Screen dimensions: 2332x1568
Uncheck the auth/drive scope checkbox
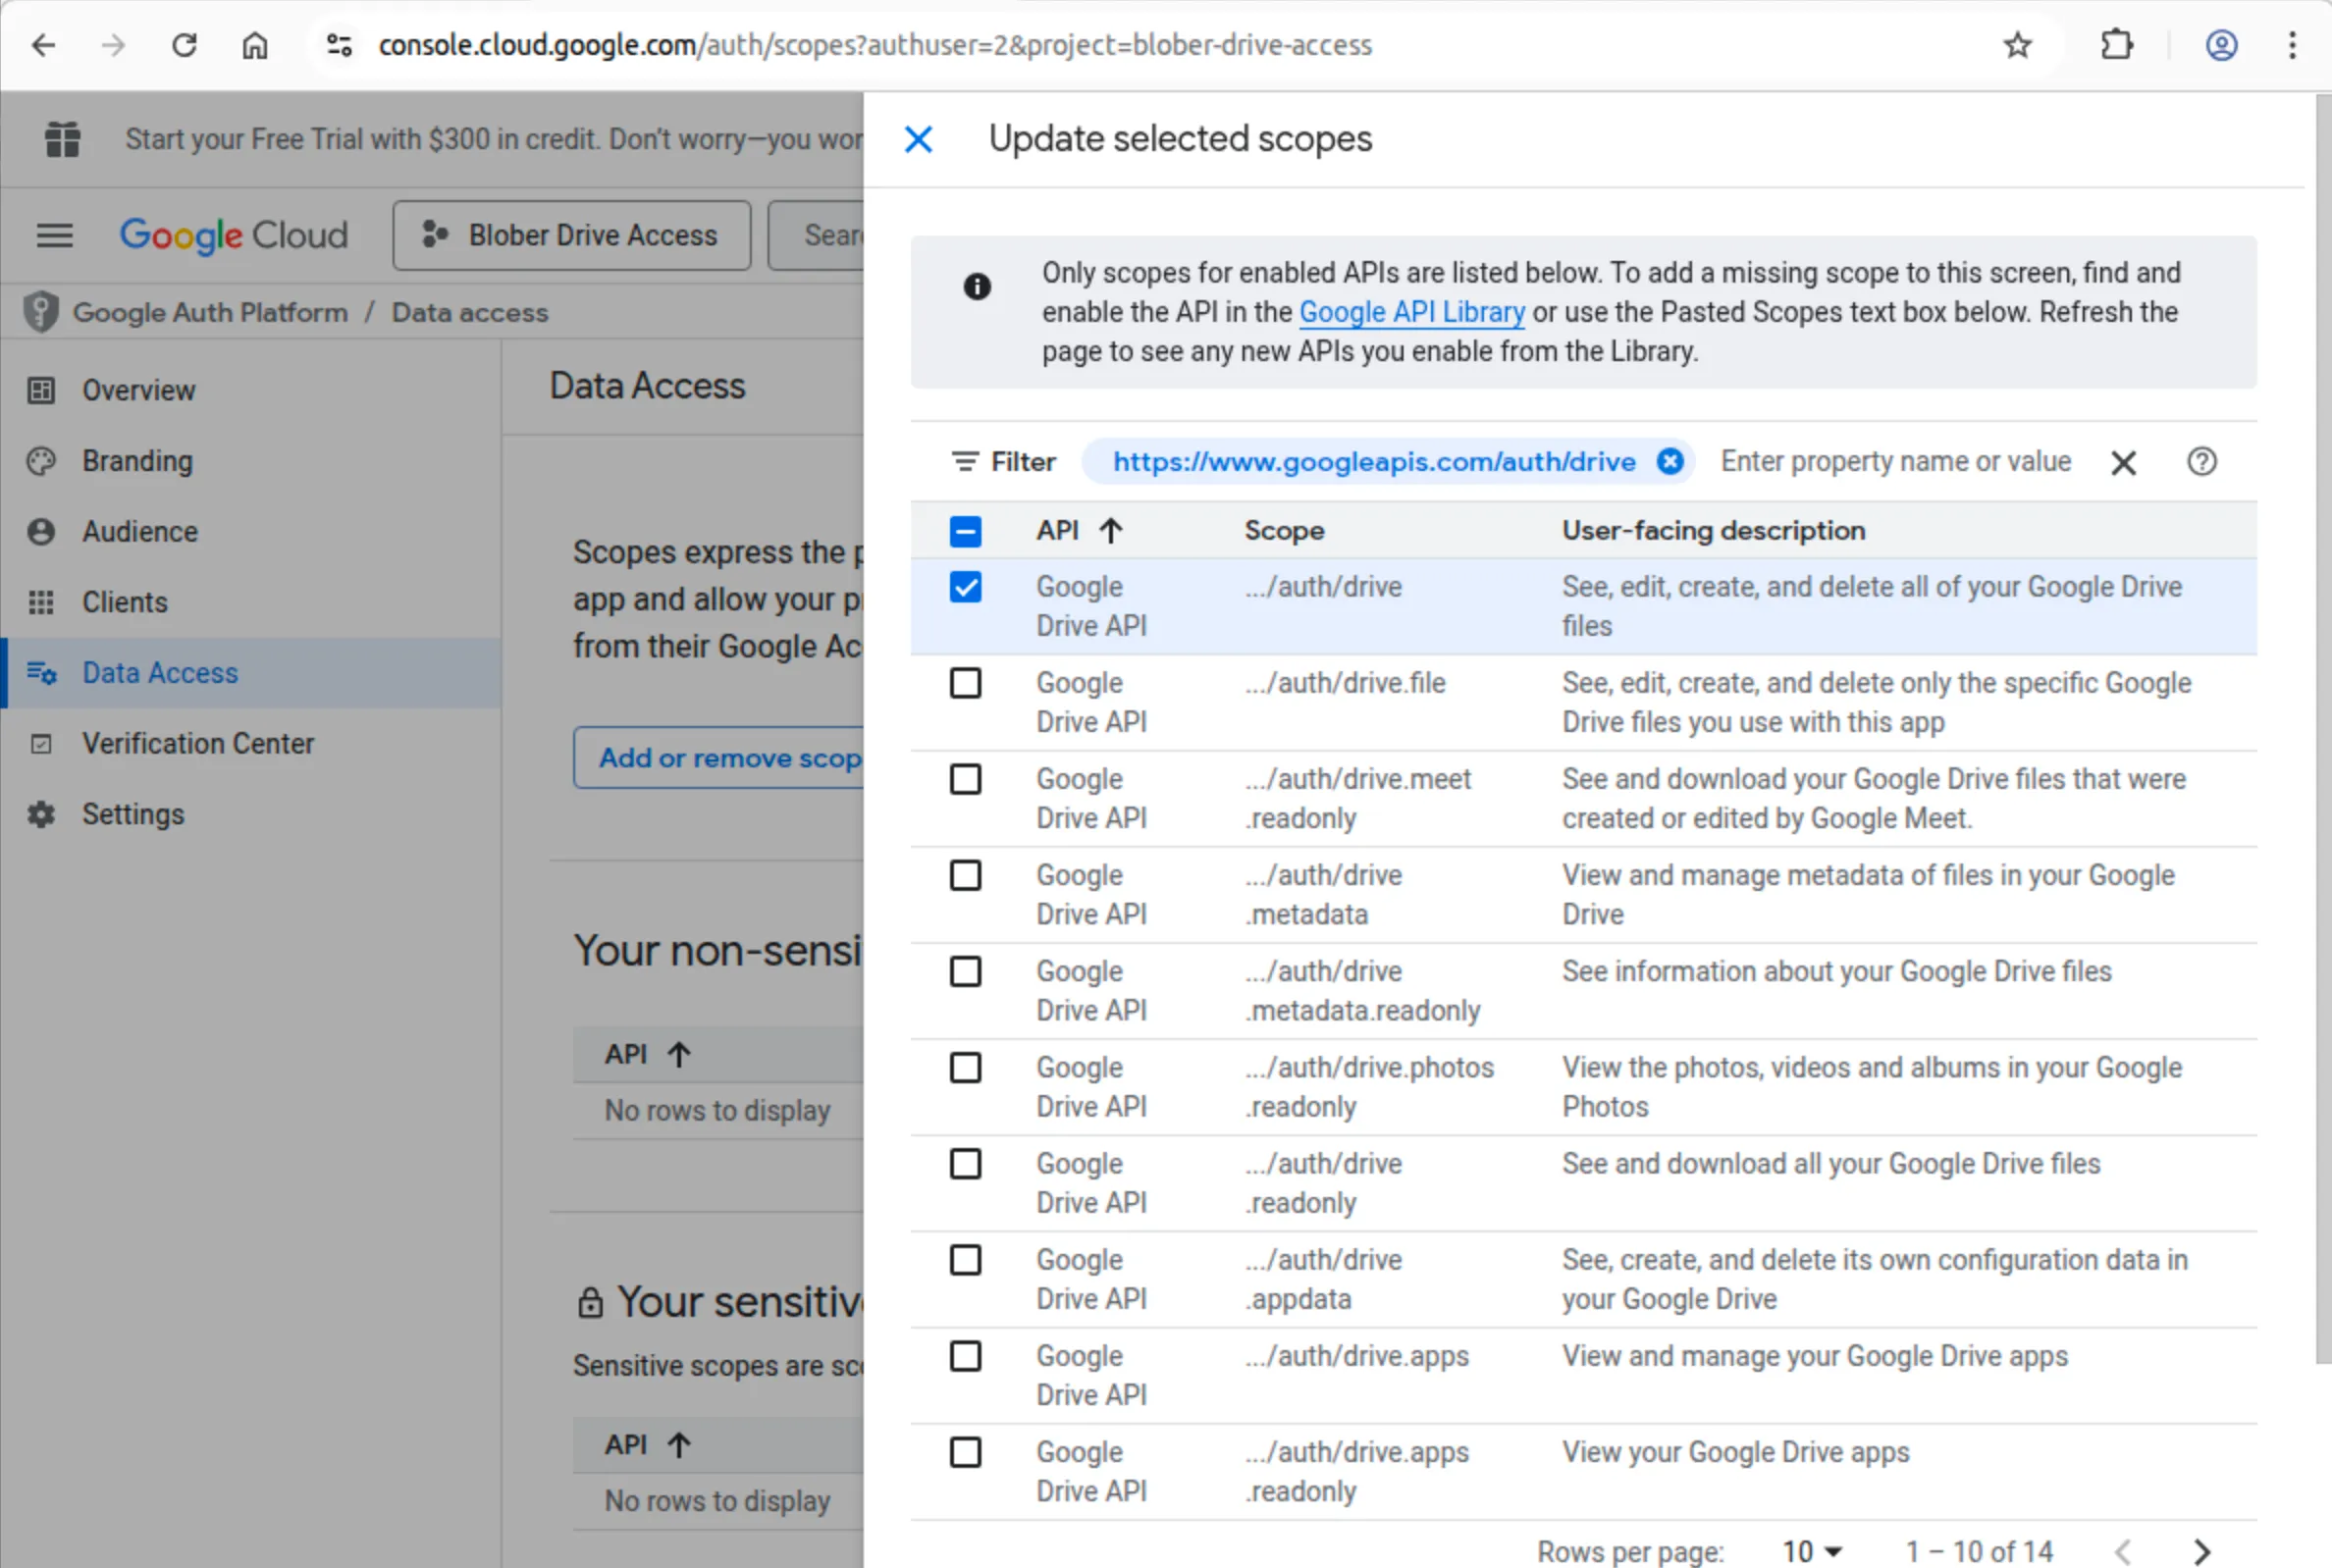[965, 587]
